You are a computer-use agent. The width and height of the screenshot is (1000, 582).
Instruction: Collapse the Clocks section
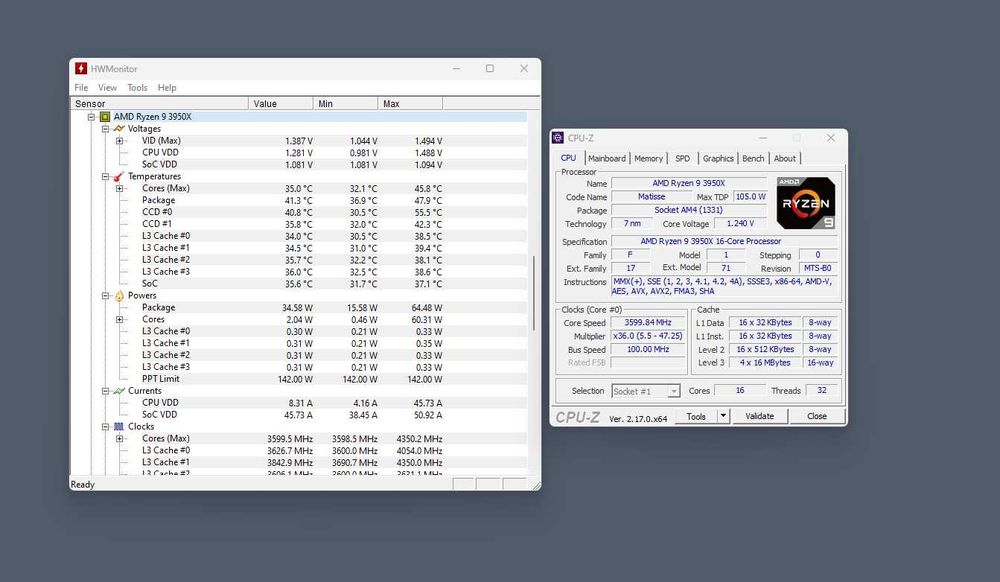105,426
